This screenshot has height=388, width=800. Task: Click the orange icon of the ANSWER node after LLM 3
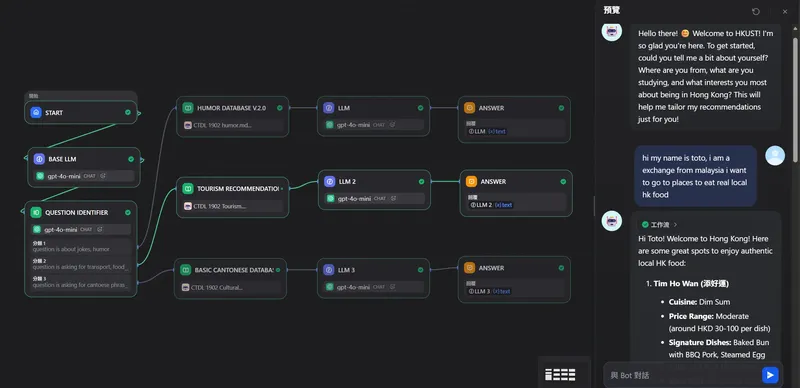pos(469,268)
